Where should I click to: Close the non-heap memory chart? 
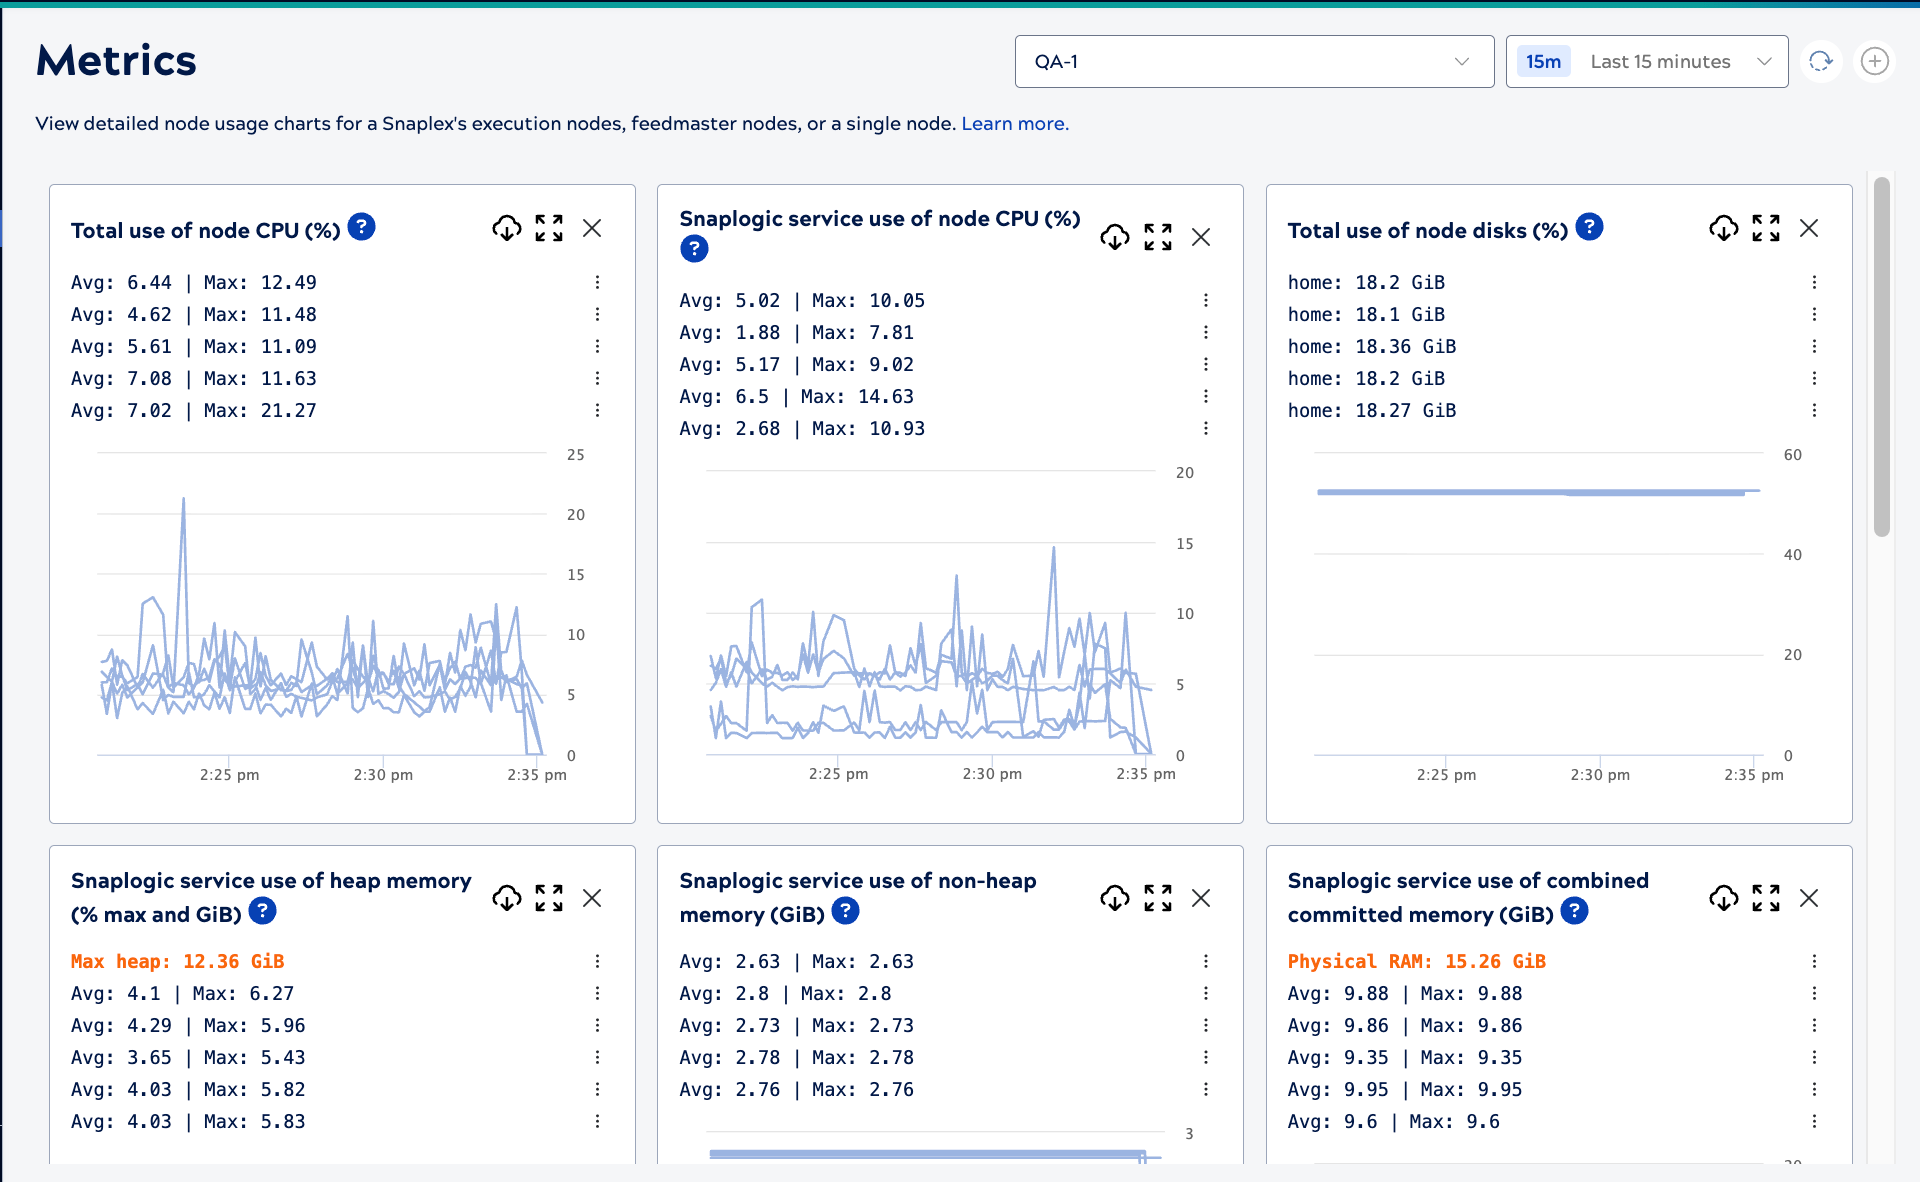click(1201, 898)
